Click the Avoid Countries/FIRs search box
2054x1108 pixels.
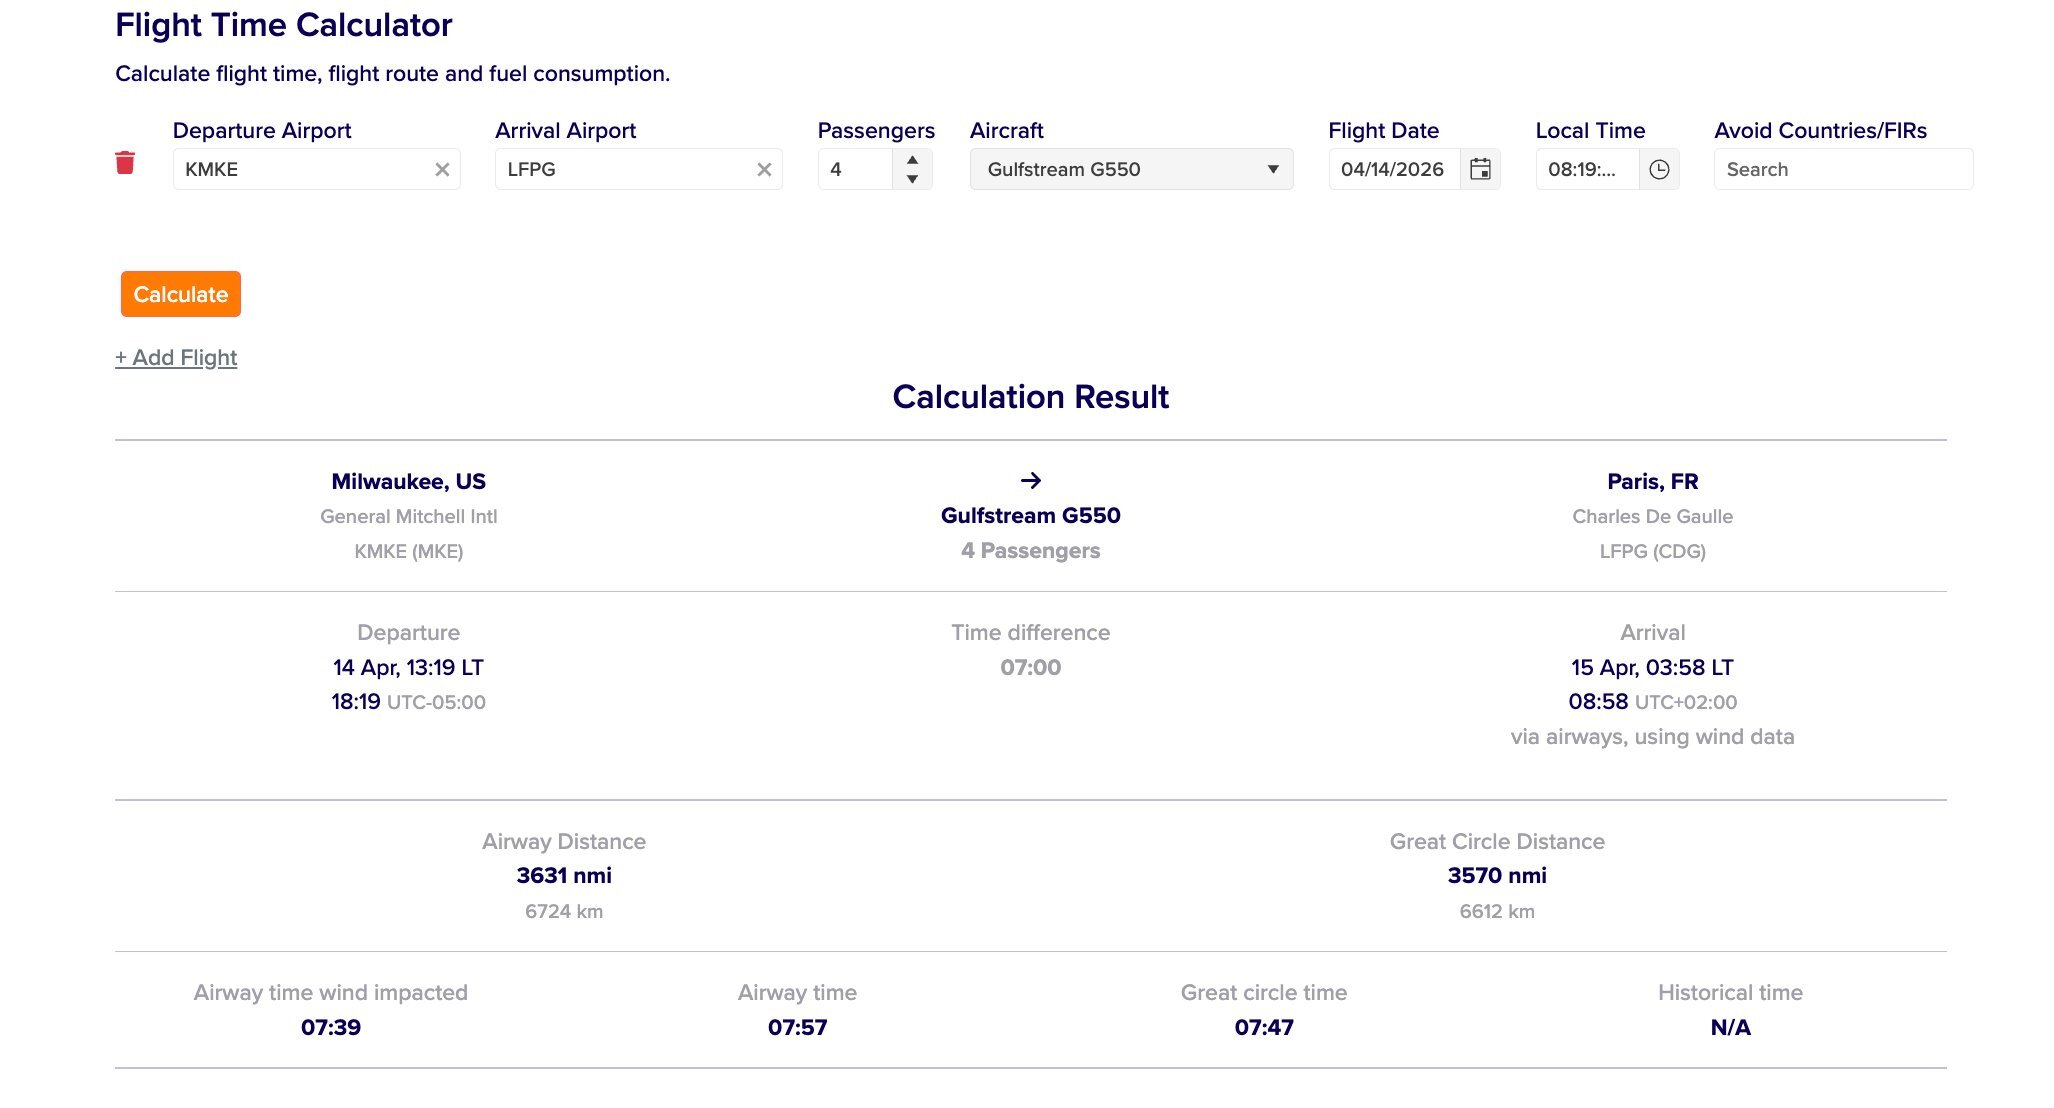coord(1843,169)
